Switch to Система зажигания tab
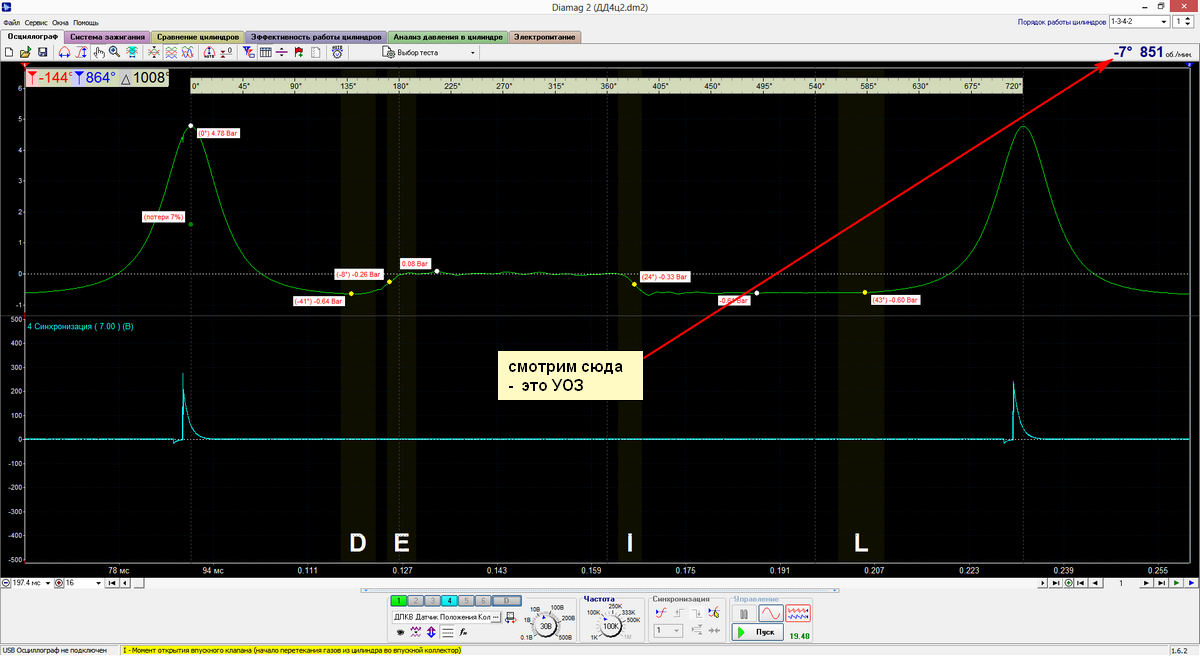 [x=106, y=36]
